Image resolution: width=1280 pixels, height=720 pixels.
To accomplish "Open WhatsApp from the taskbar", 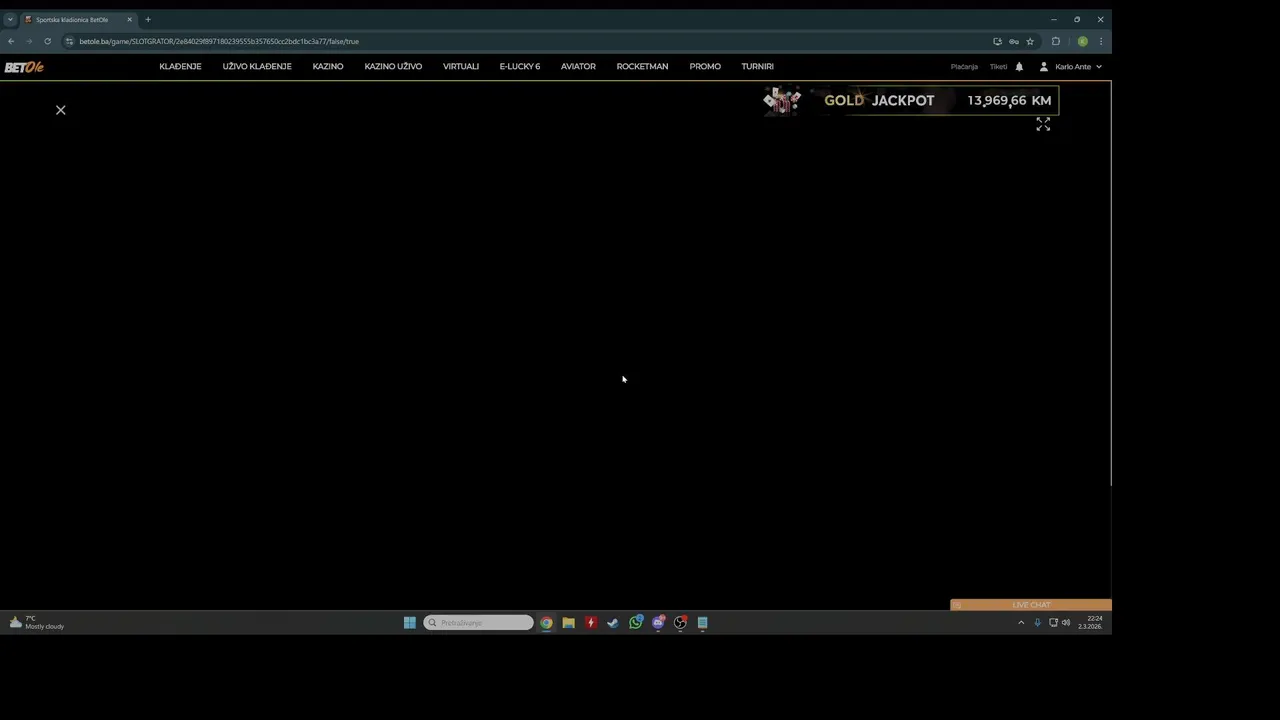I will click(635, 622).
